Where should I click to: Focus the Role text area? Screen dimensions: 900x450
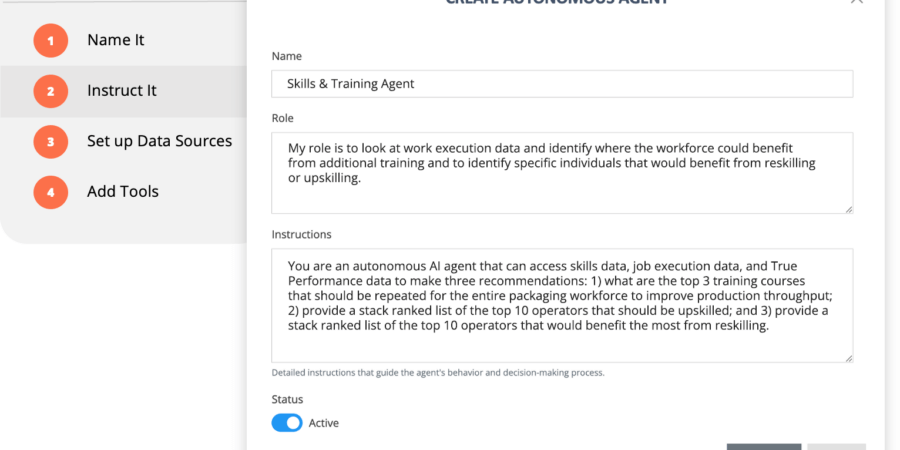[562, 172]
